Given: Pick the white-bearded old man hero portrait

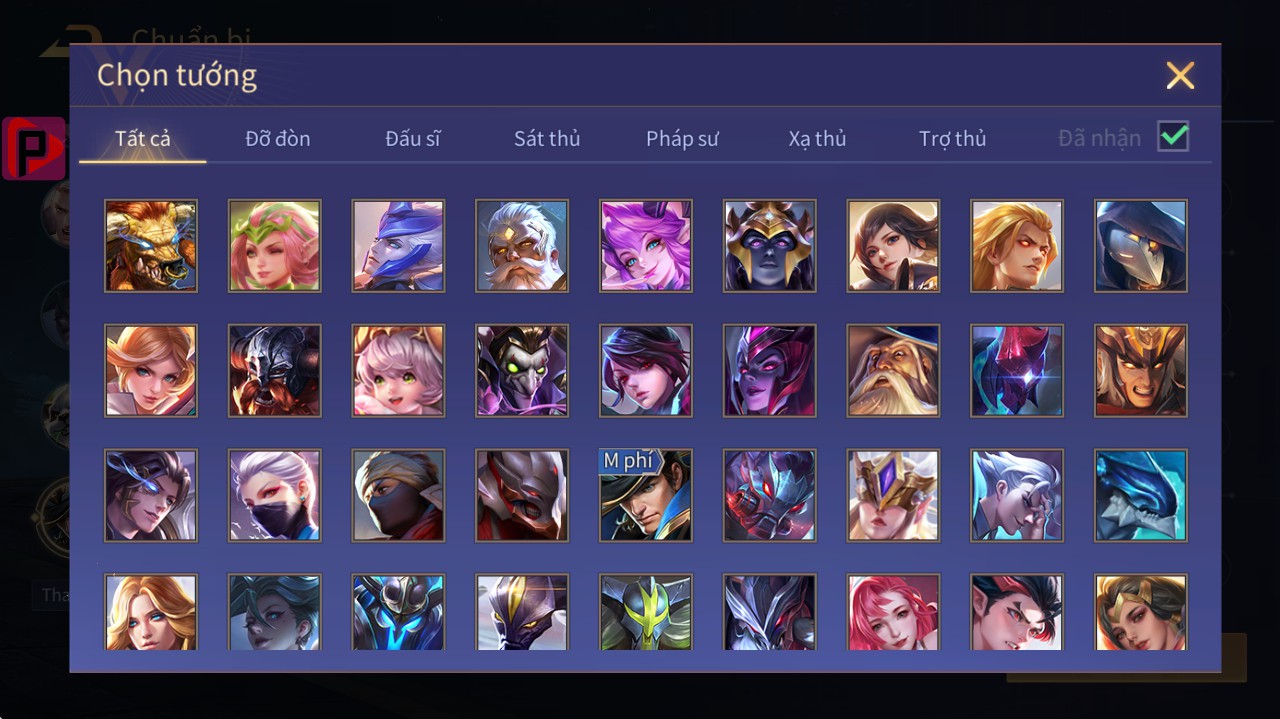Looking at the screenshot, I should pos(522,246).
